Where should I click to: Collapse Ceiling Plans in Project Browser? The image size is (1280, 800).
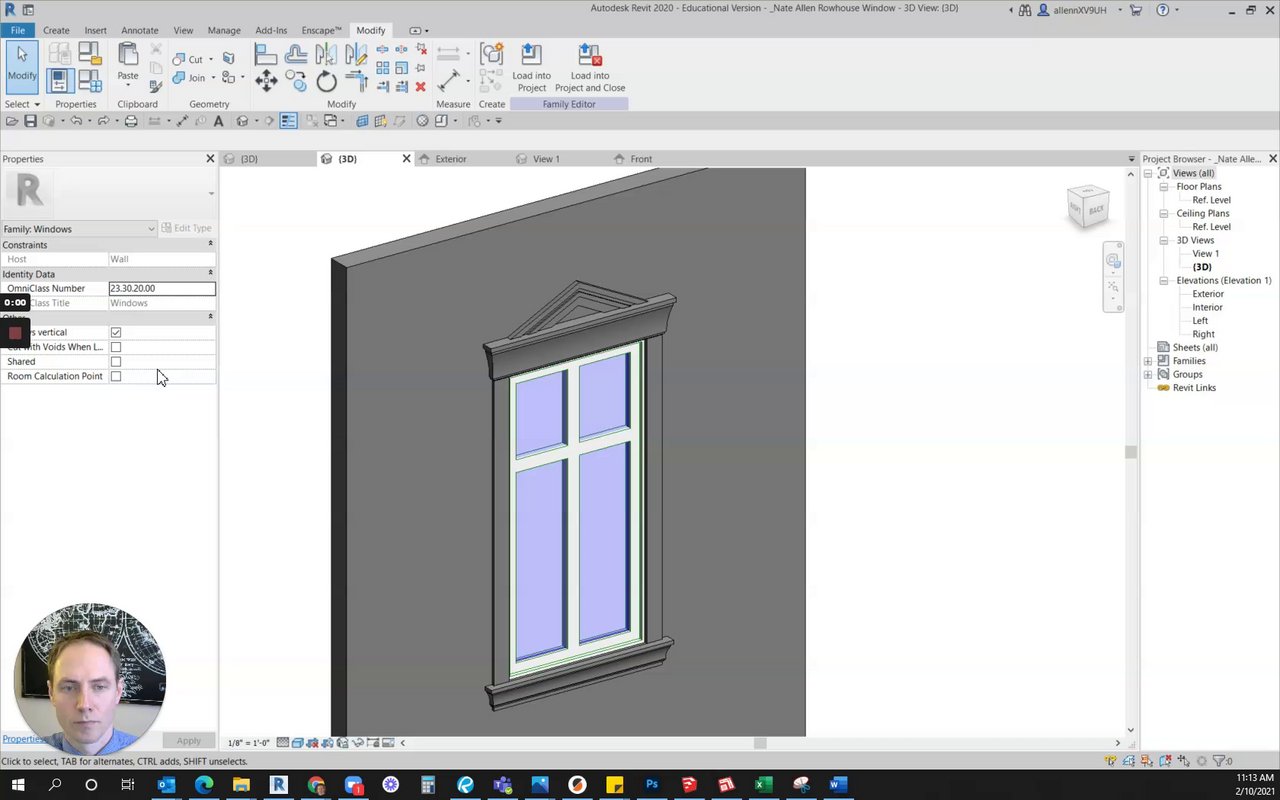1164,214
